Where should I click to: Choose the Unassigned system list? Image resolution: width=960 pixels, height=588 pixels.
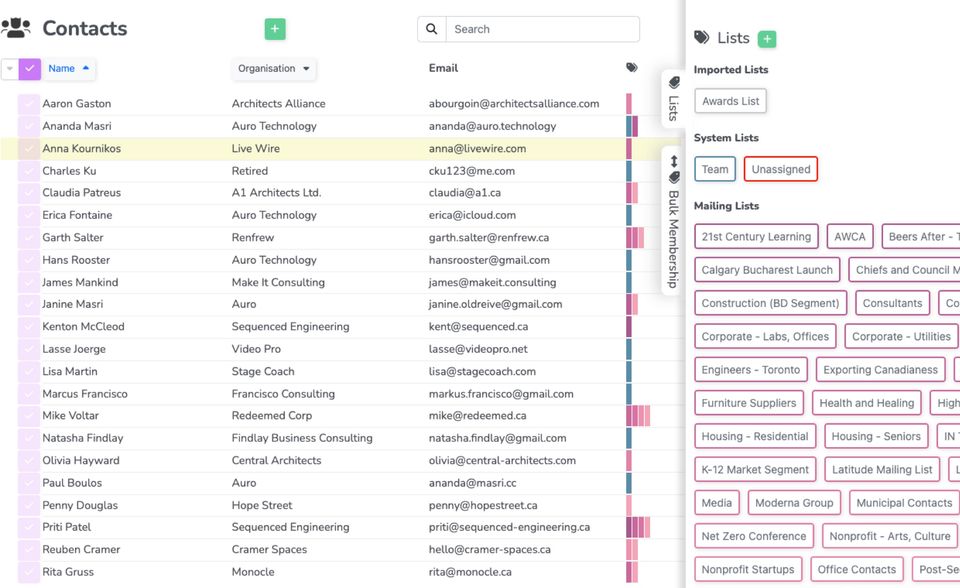[x=780, y=169]
